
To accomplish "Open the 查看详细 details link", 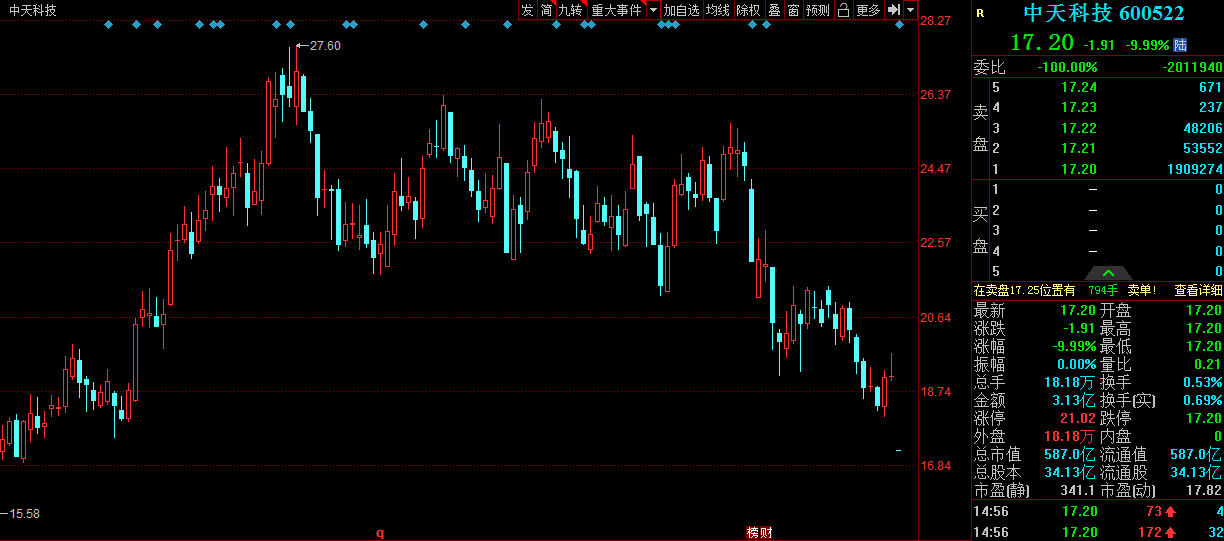I will [x=1198, y=290].
